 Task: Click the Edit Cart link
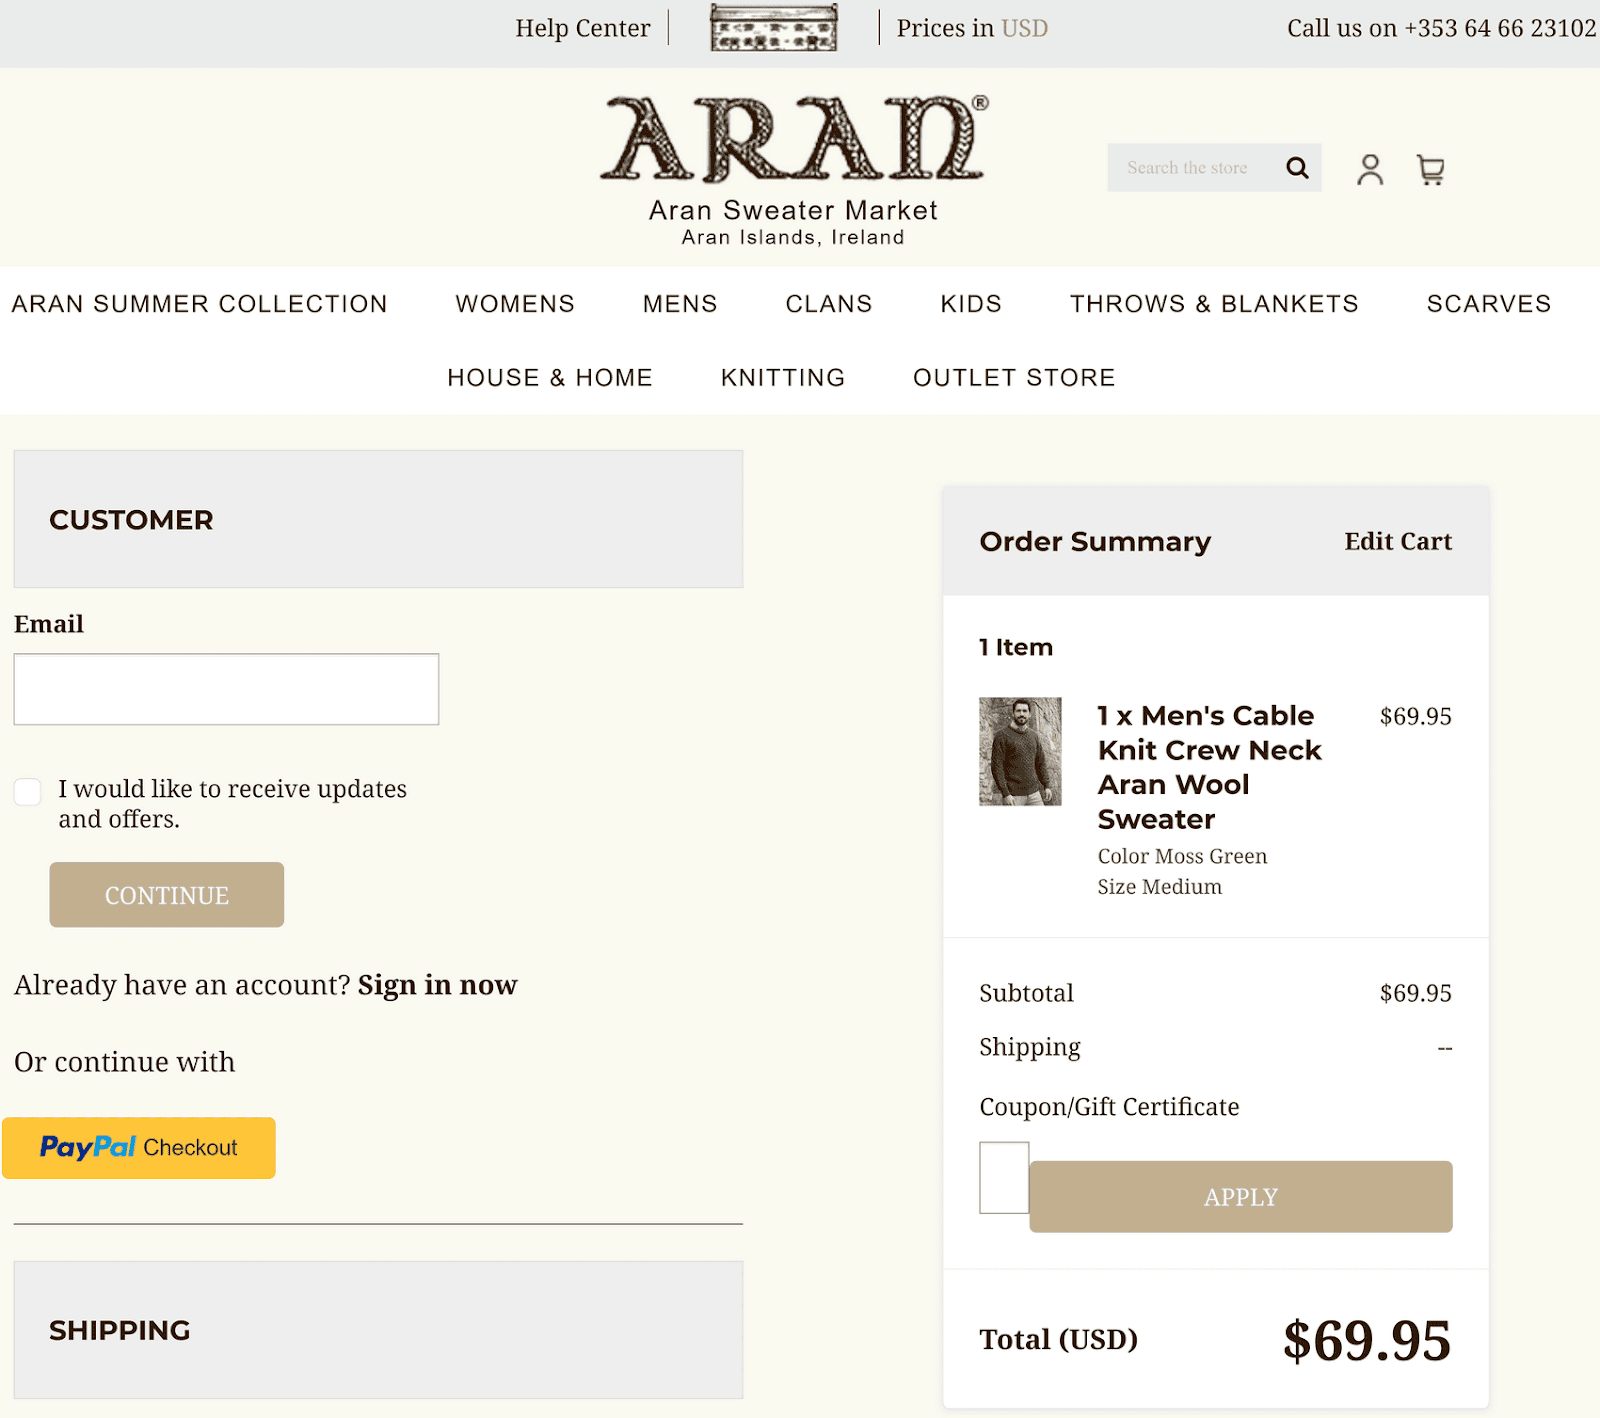(x=1397, y=541)
